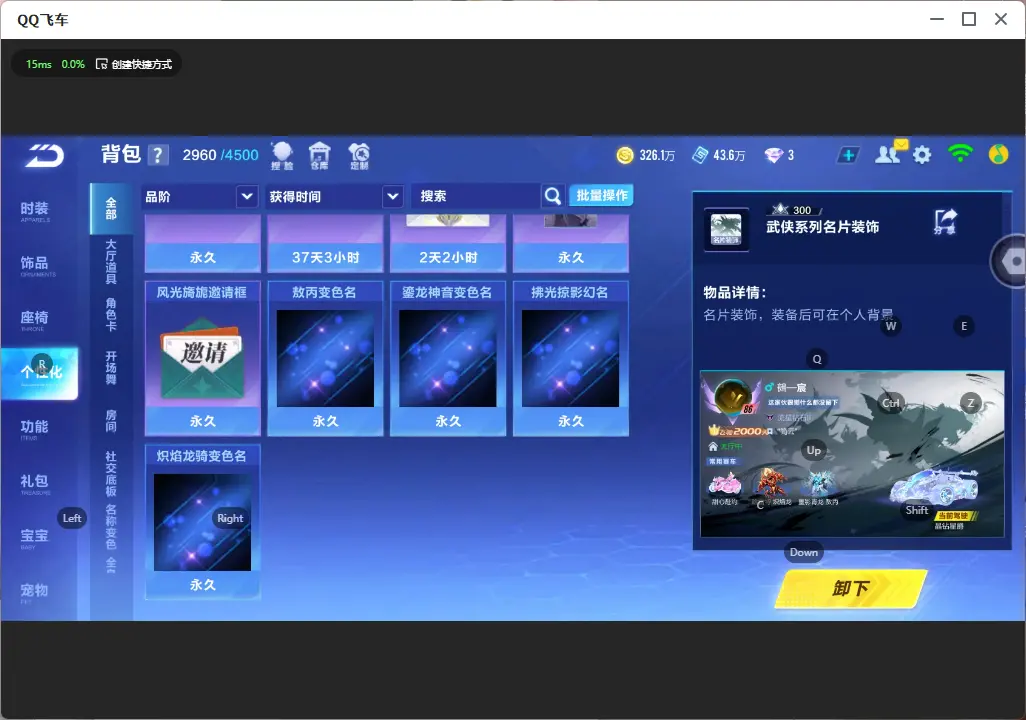Click the blue plus recharge button
The height and width of the screenshot is (720, 1026).
(848, 155)
